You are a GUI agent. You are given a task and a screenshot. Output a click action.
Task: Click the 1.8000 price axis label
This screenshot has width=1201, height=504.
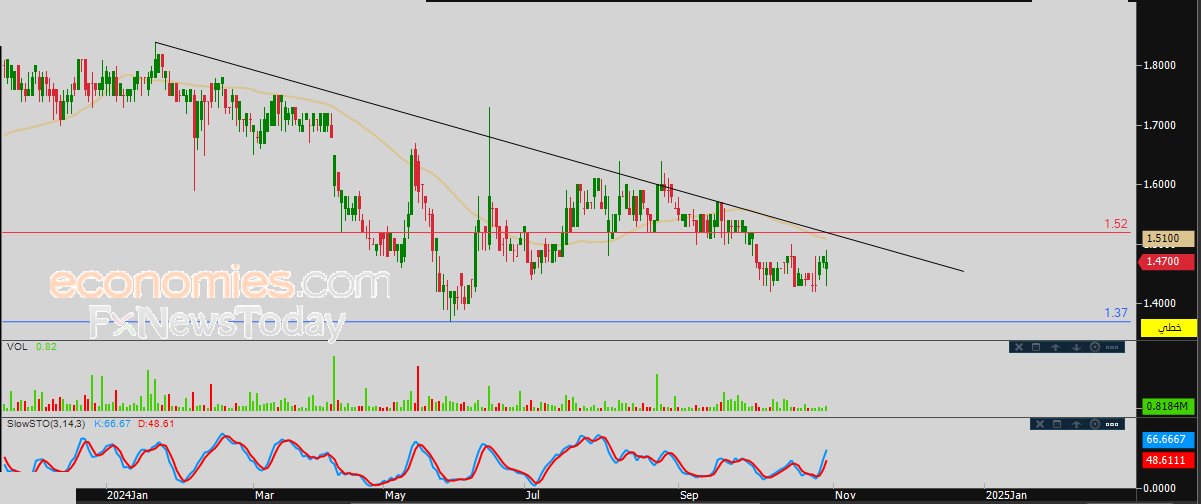tap(1160, 66)
